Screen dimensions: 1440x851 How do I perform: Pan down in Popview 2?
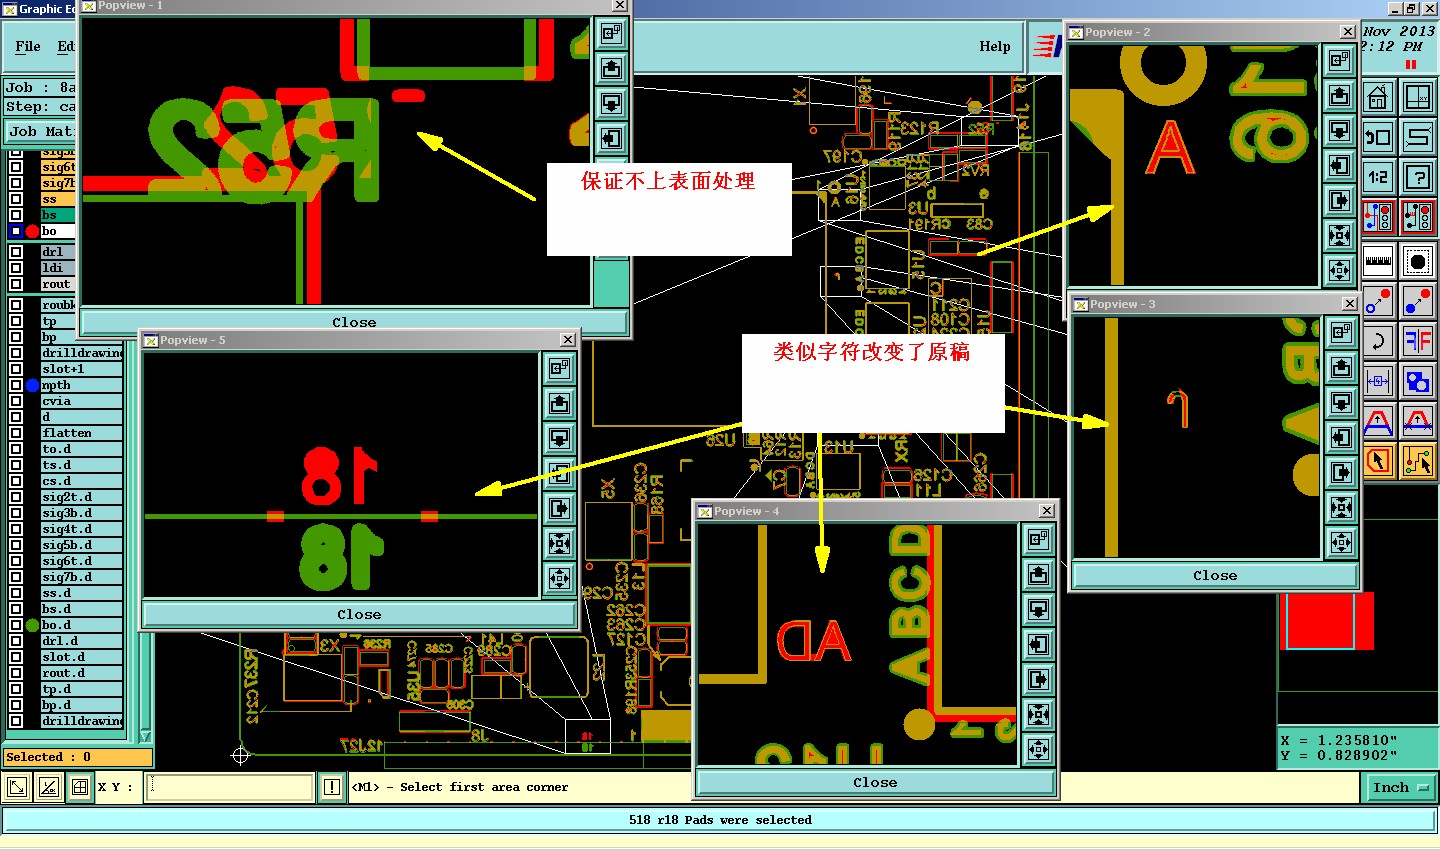(1340, 131)
